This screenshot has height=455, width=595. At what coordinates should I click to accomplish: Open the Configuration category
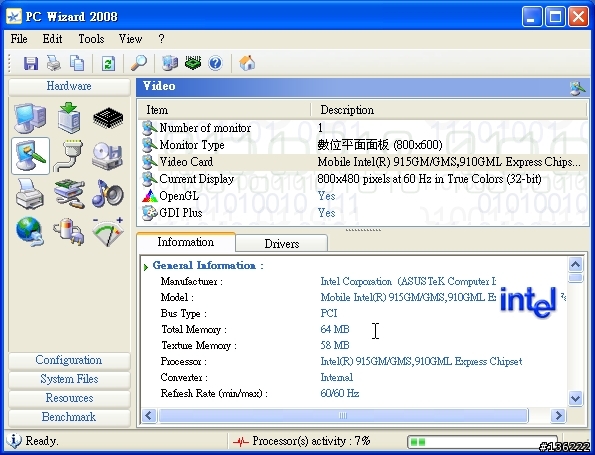point(69,360)
